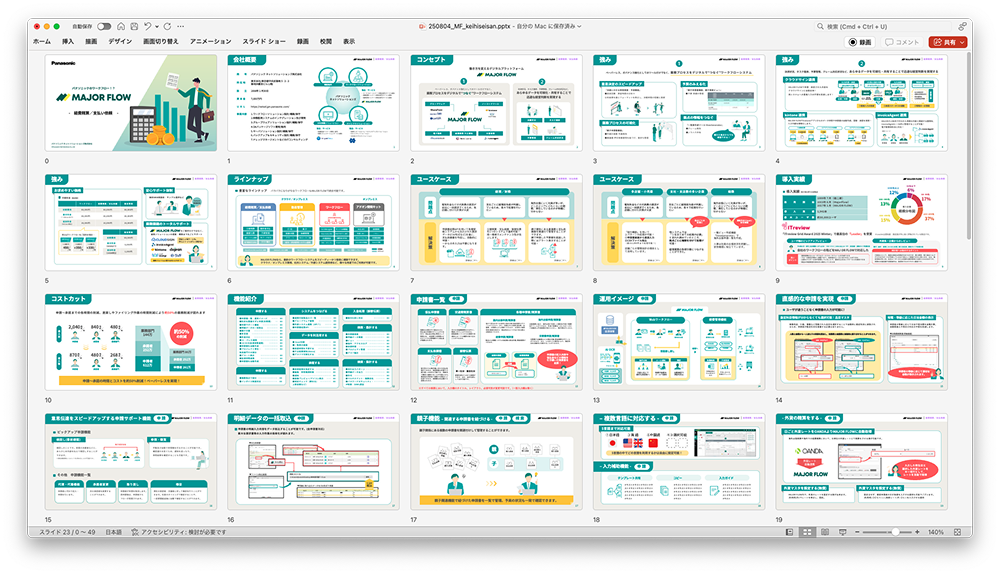Select the MAJOR FLOW title slide 0
The height and width of the screenshot is (574, 1000).
pos(131,103)
